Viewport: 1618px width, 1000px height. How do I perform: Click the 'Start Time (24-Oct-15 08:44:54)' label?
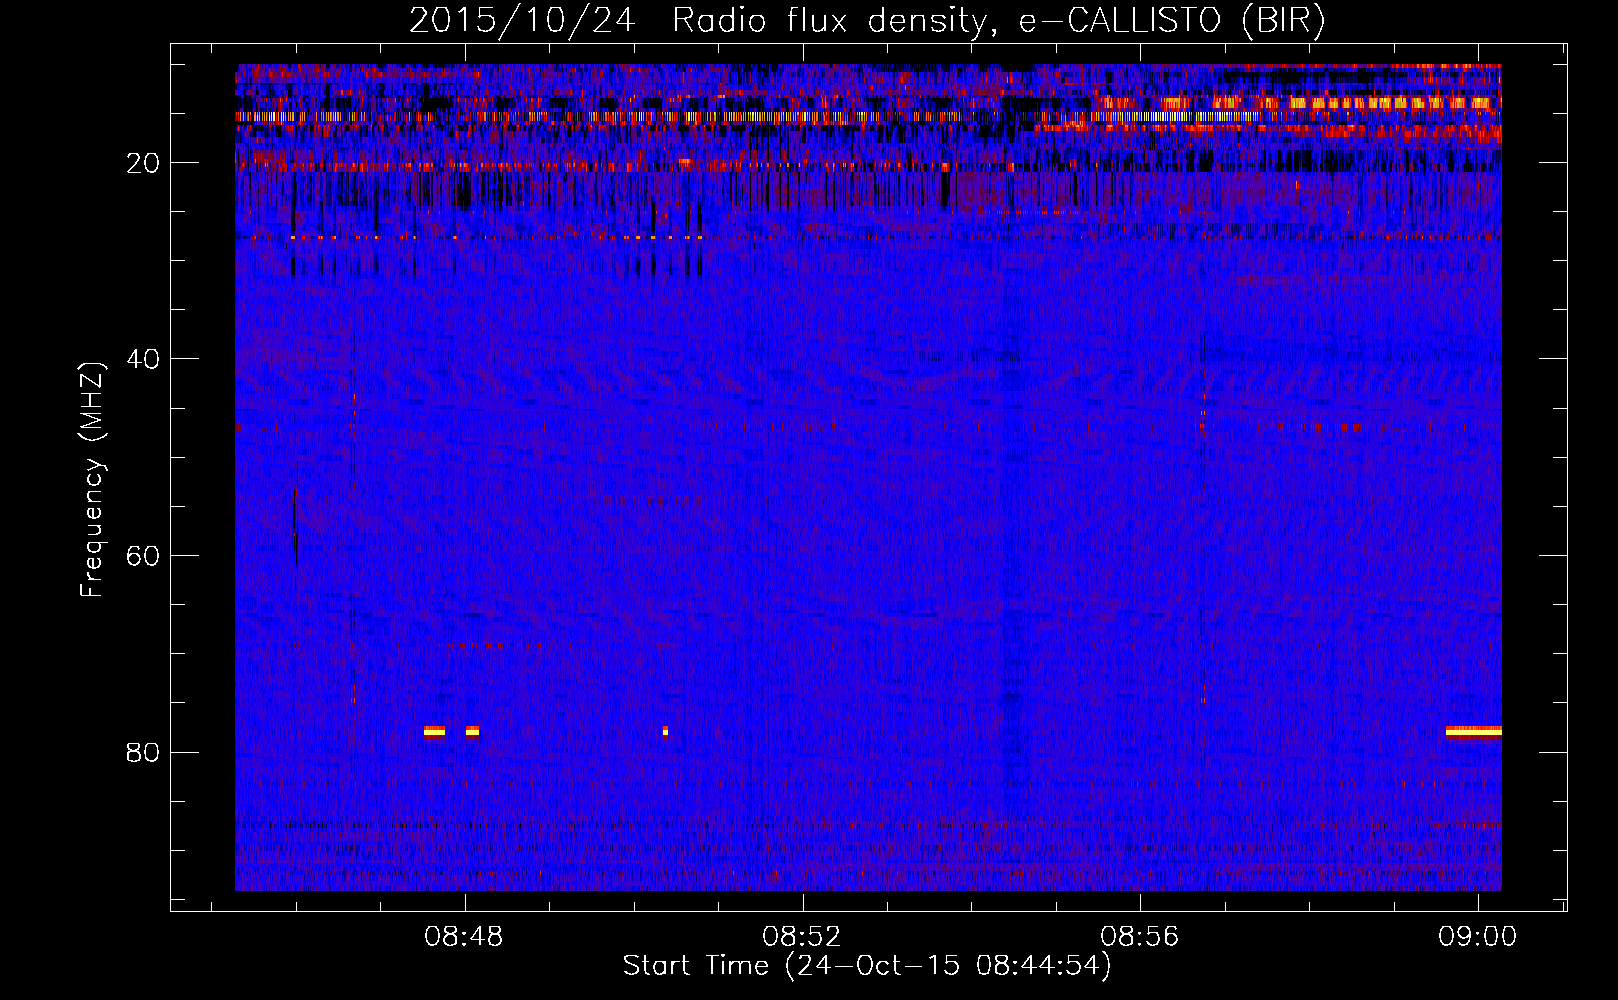tap(867, 966)
